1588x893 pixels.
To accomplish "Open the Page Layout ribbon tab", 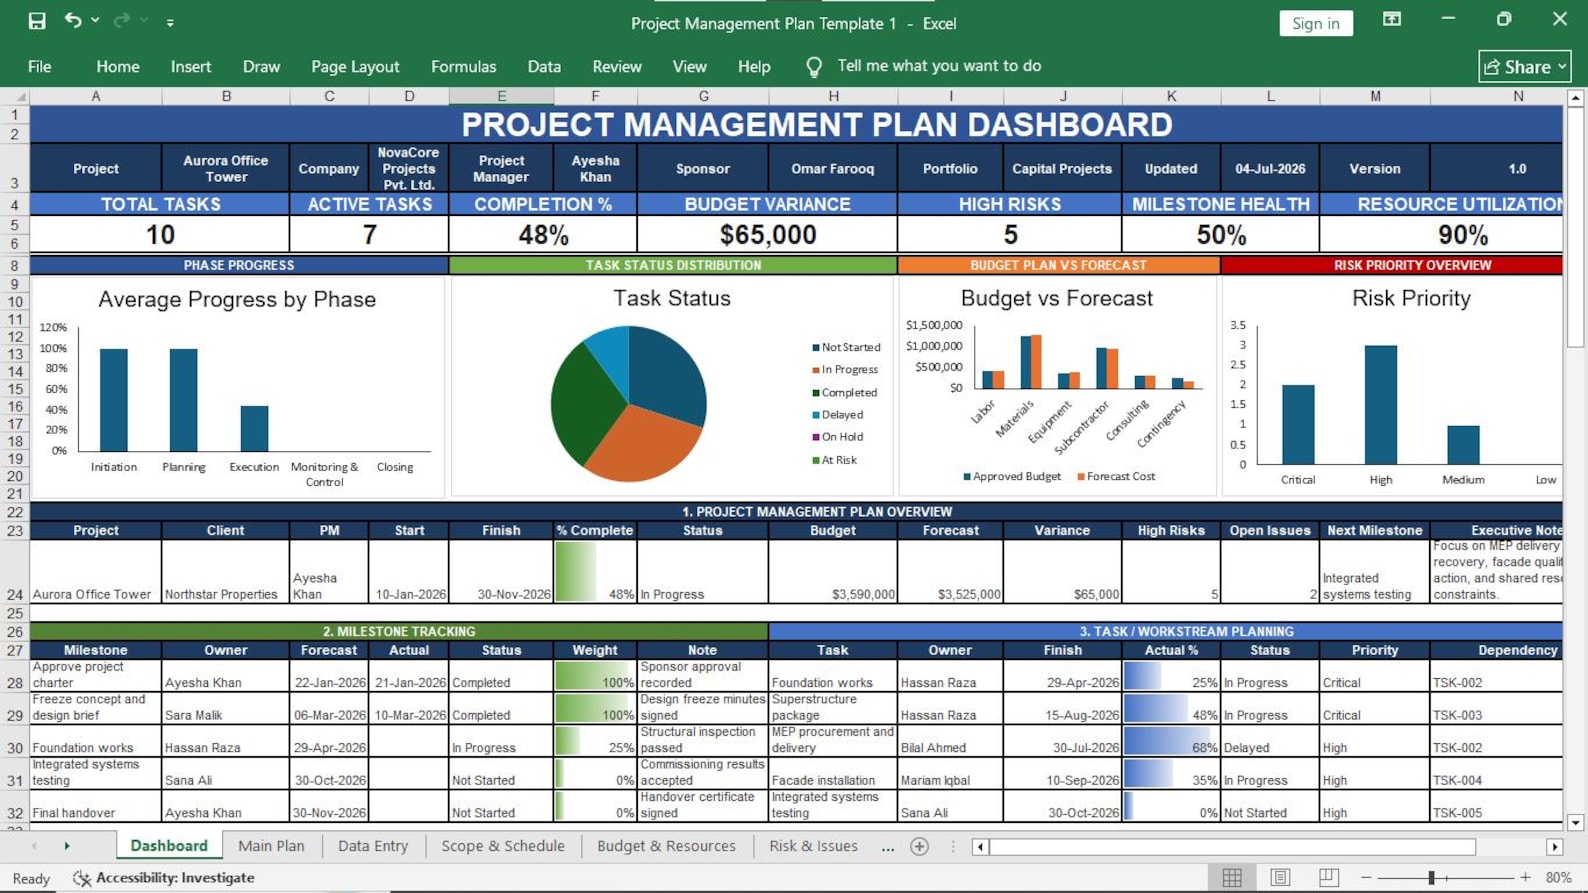I will [x=355, y=66].
